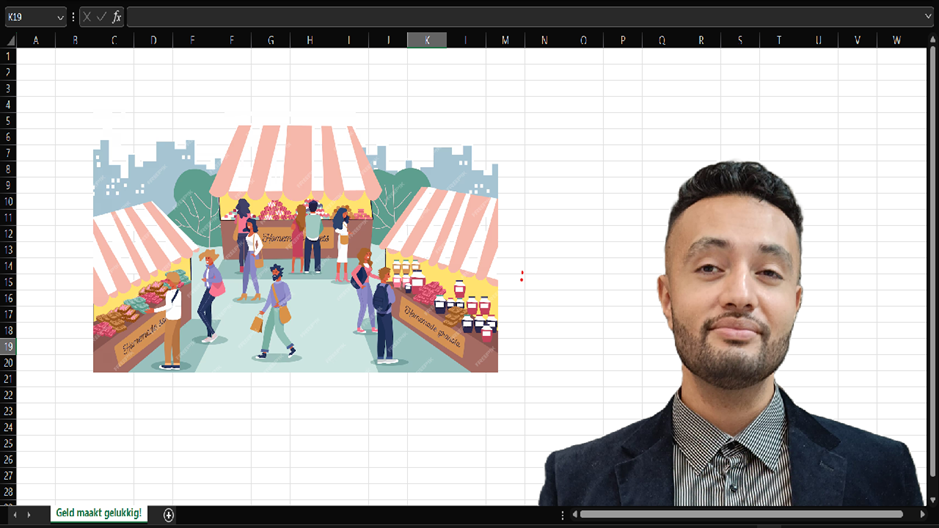Click the next sheet navigation arrow
The width and height of the screenshot is (939, 528).
pos(29,515)
